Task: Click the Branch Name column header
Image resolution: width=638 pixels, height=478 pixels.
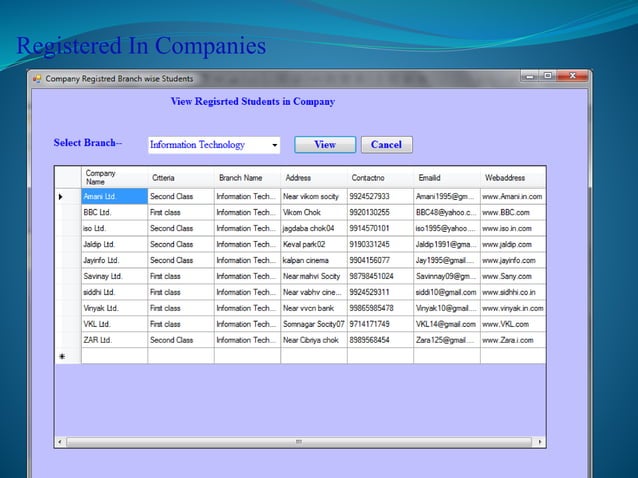Action: [x=246, y=178]
